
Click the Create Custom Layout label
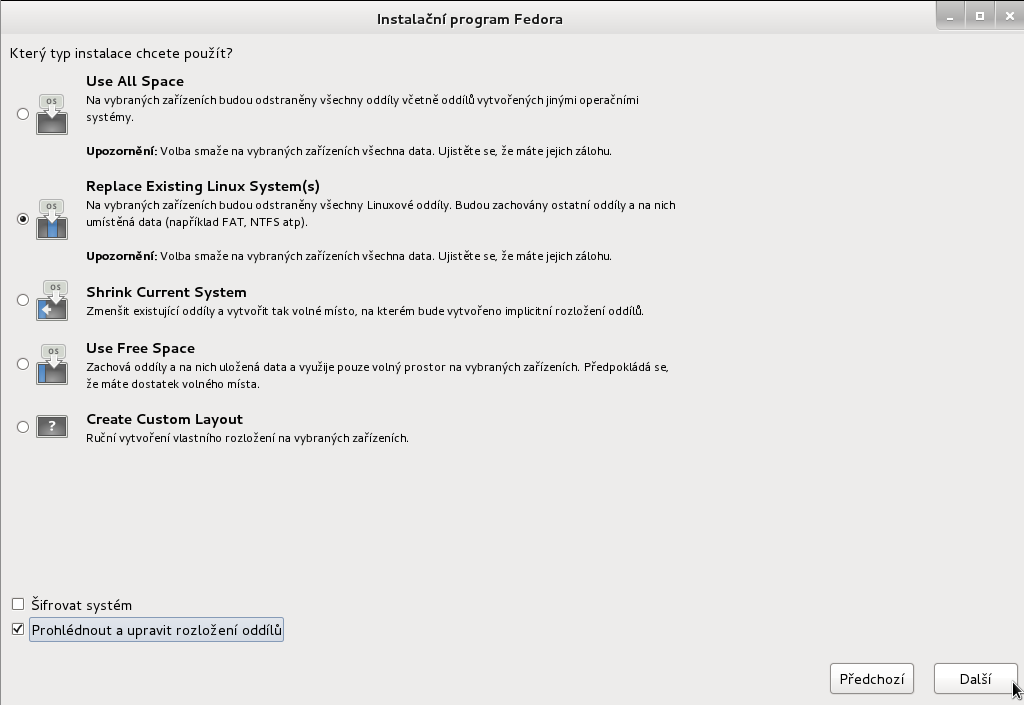pos(164,419)
